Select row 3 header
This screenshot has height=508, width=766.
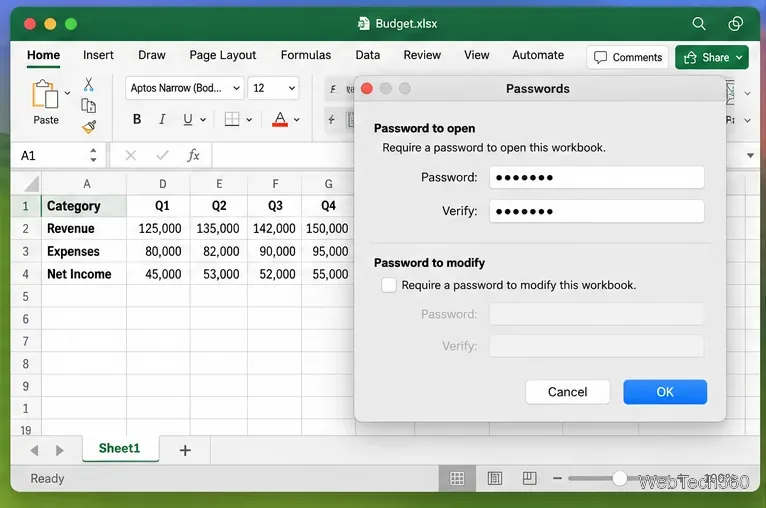[x=26, y=252]
